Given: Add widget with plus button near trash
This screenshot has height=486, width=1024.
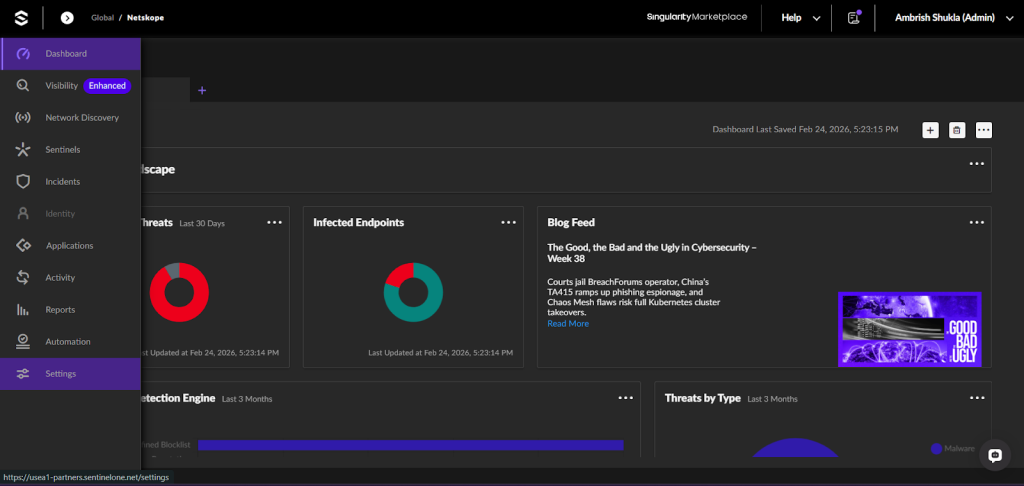Looking at the screenshot, I should tap(931, 130).
